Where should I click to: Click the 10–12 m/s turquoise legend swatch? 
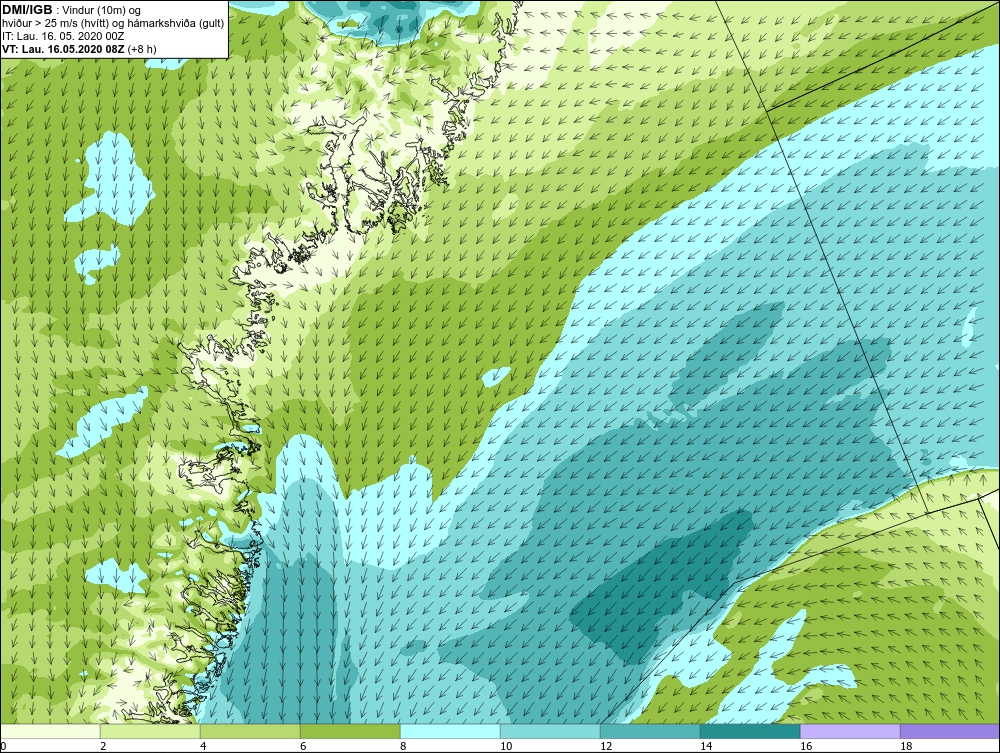click(x=550, y=731)
